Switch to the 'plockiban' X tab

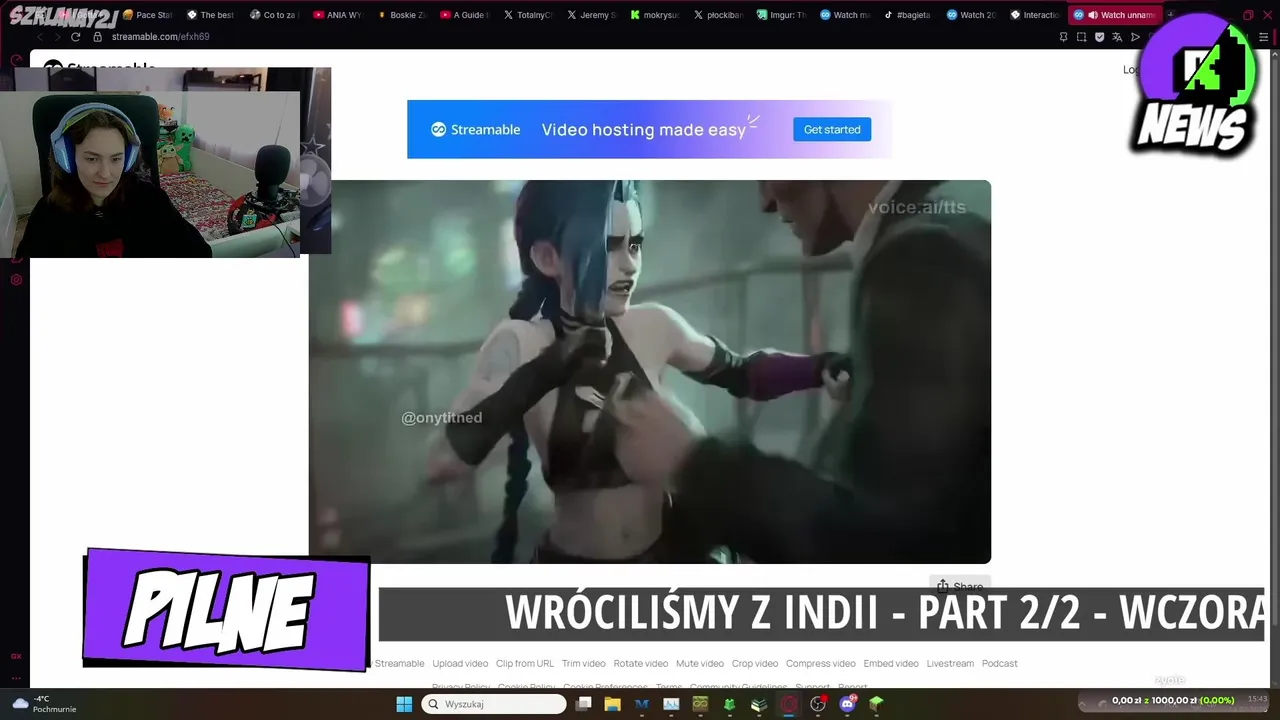tap(718, 15)
